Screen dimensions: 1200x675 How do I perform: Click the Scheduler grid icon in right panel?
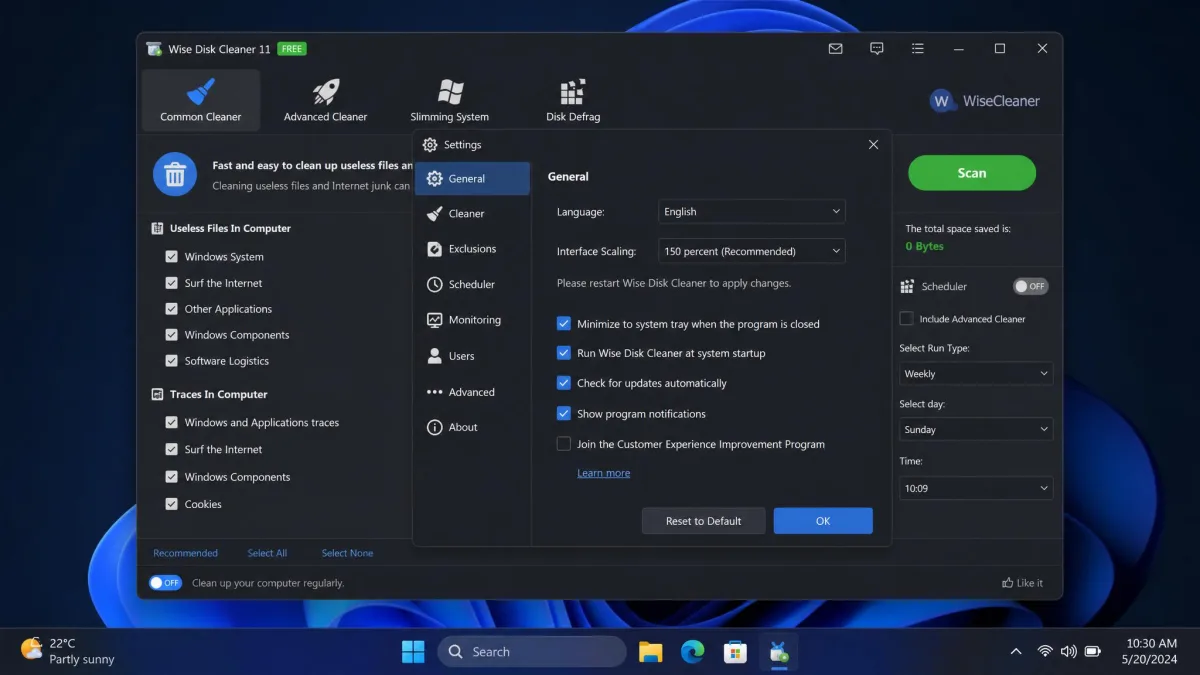907,286
